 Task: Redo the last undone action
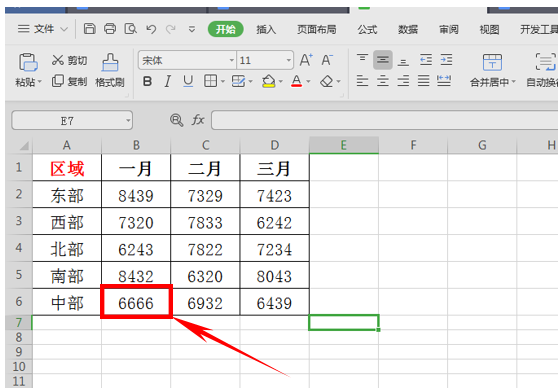click(x=171, y=29)
